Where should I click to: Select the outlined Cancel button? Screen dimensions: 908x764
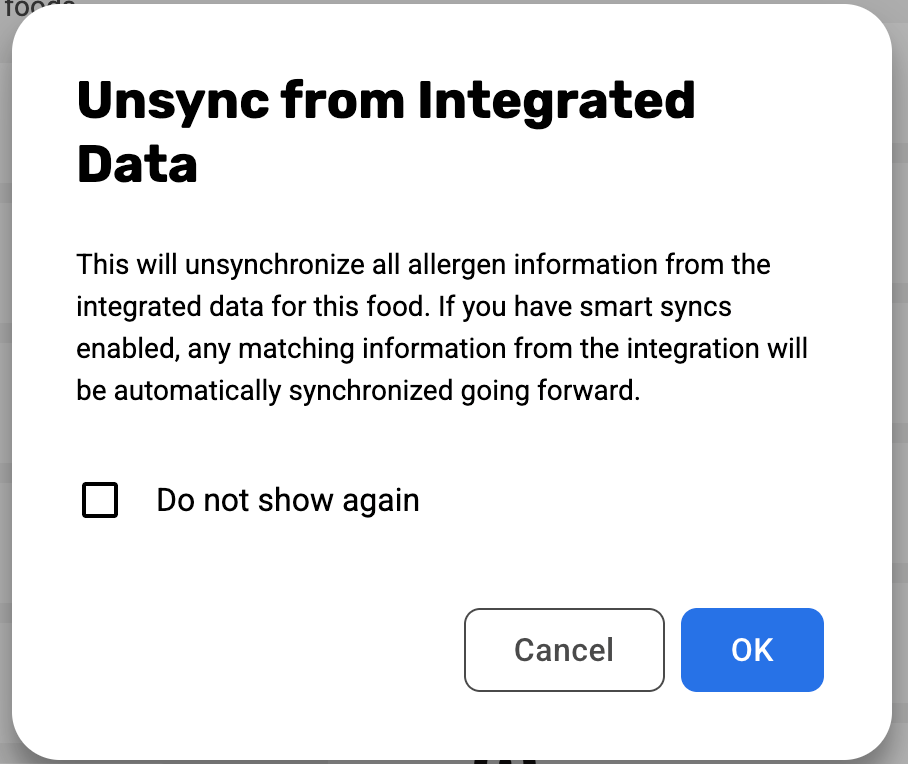pyautogui.click(x=564, y=650)
